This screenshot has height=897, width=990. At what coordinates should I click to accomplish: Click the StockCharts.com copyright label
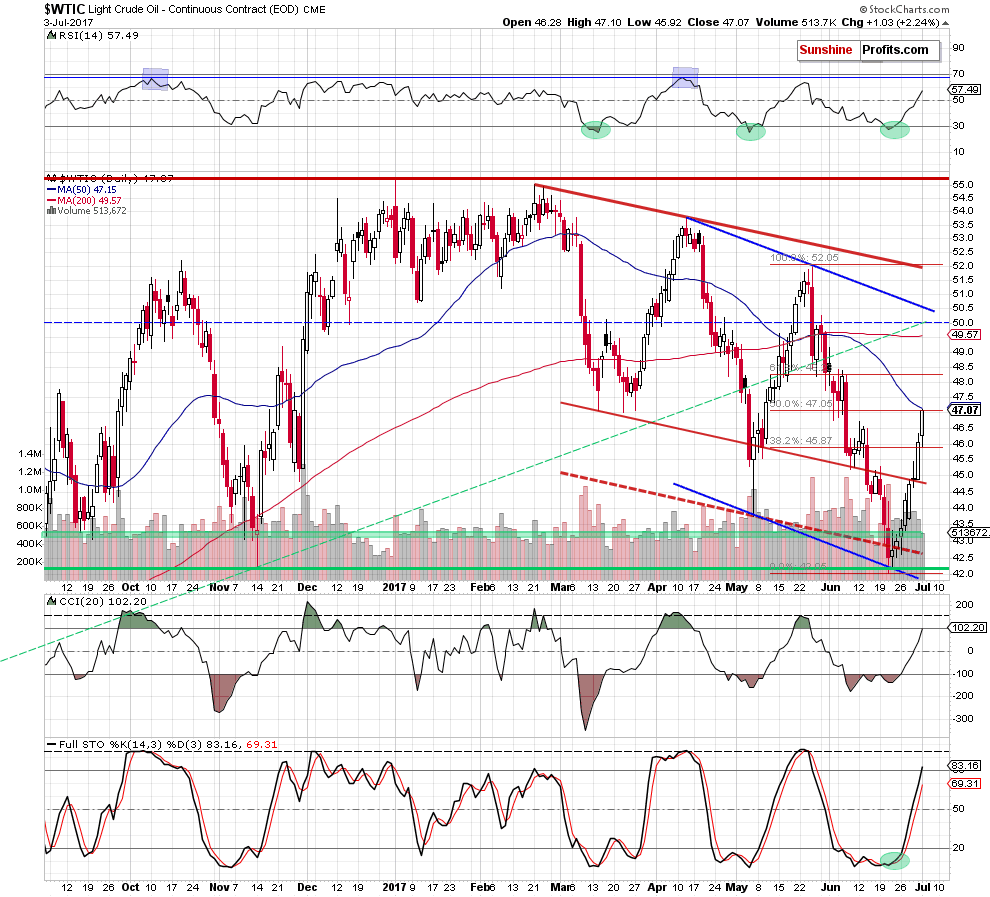click(904, 9)
